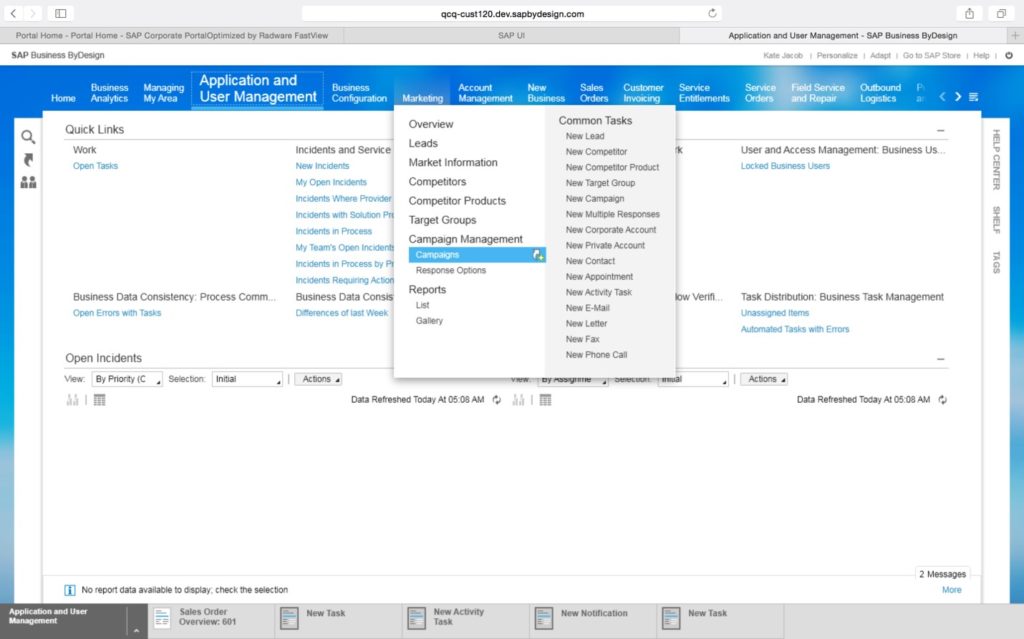Click the Open Tasks link under Work
This screenshot has width=1024, height=639.
pyautogui.click(x=95, y=166)
